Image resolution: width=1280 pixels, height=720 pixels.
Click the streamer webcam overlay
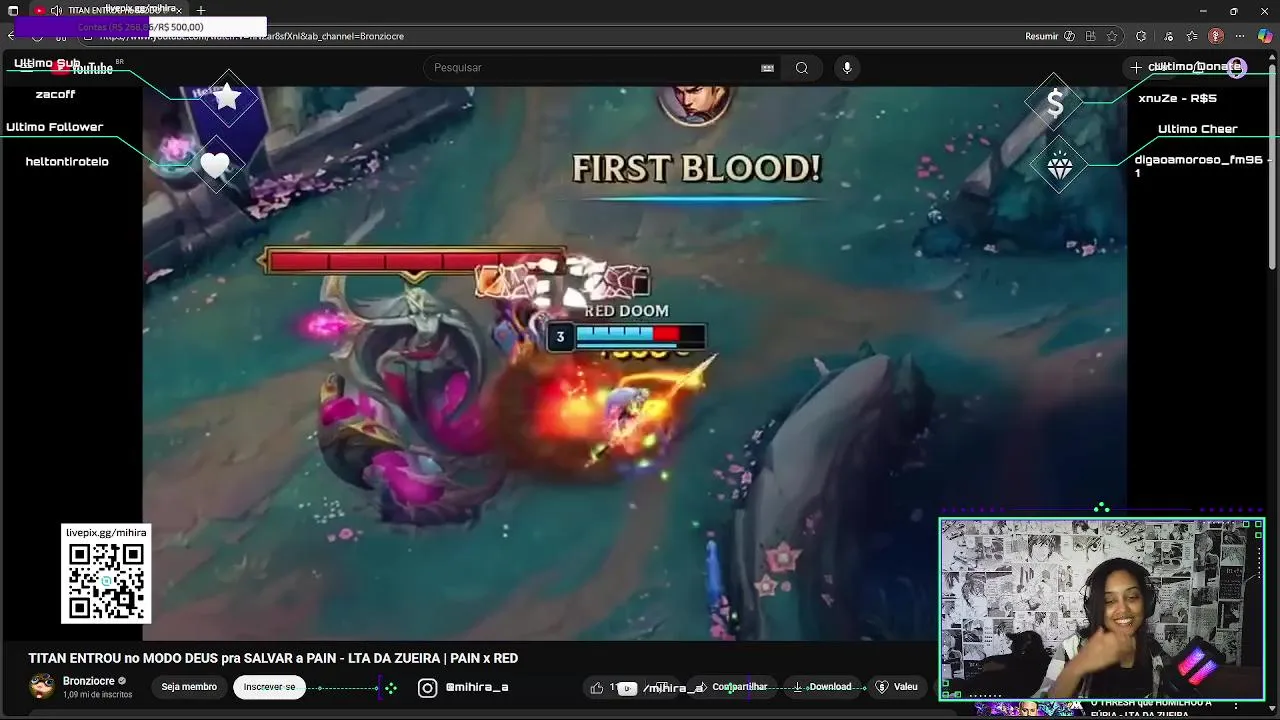(1102, 608)
